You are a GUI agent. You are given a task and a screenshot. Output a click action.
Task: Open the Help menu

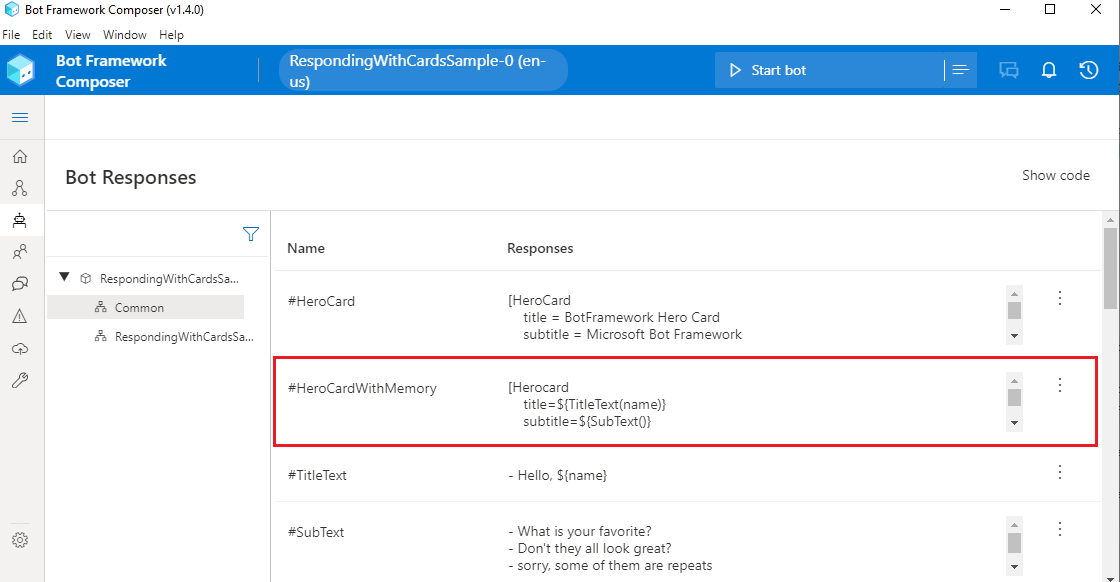click(x=171, y=35)
